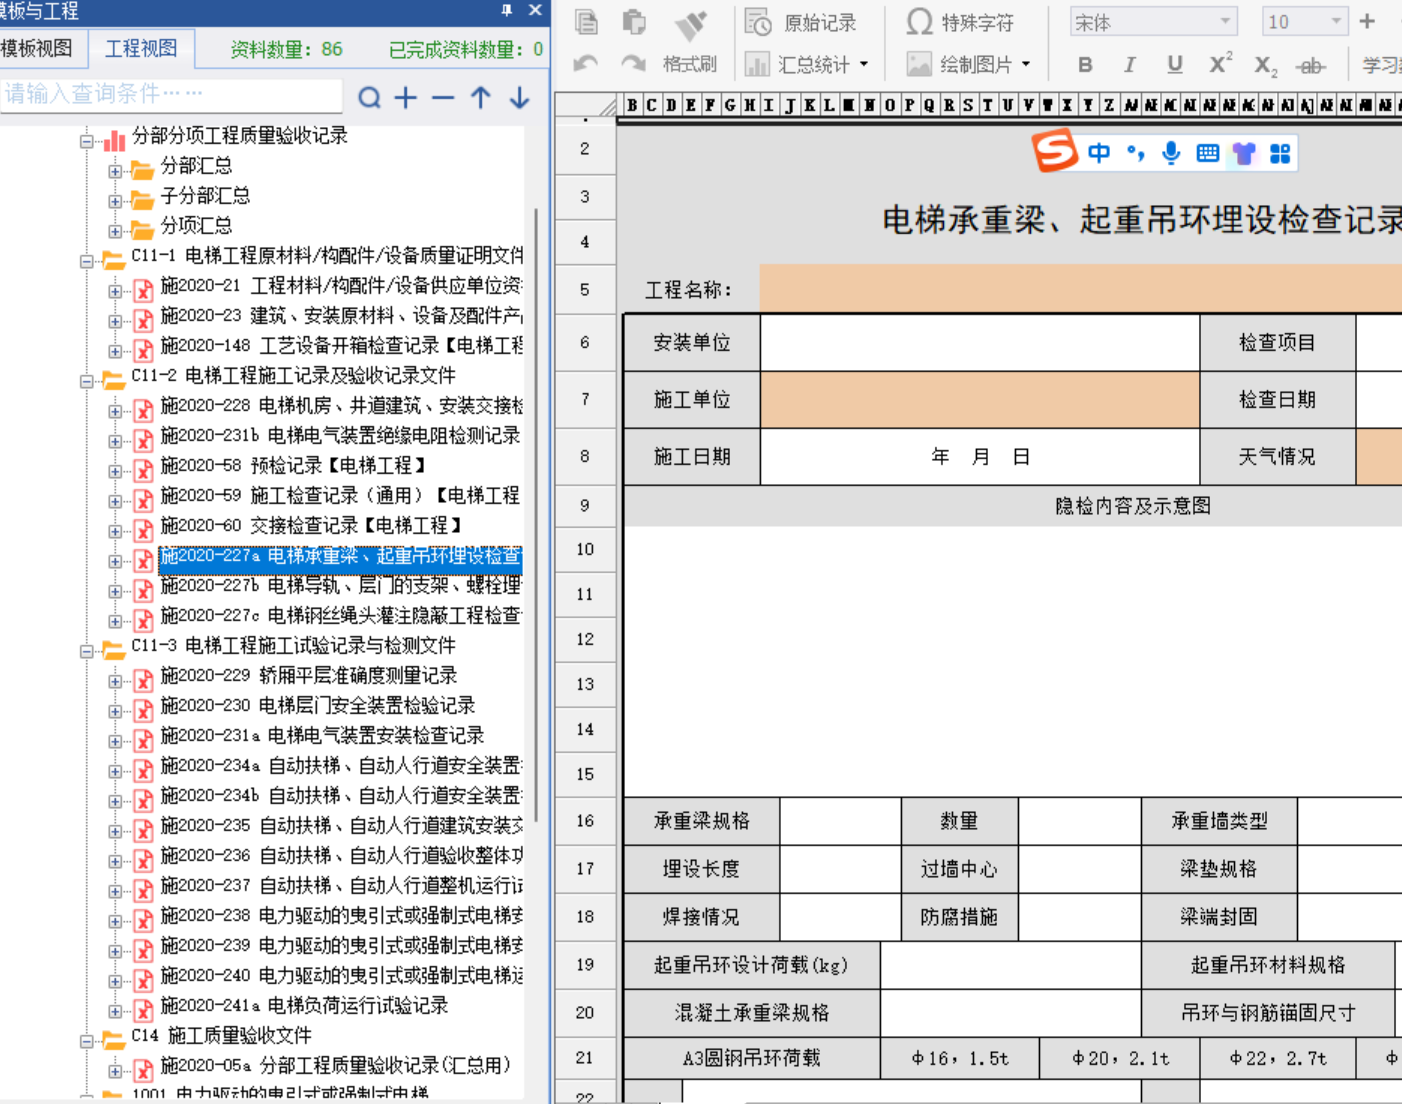The image size is (1402, 1104).
Task: Click the 学习 toolbar item
Action: 1382,65
